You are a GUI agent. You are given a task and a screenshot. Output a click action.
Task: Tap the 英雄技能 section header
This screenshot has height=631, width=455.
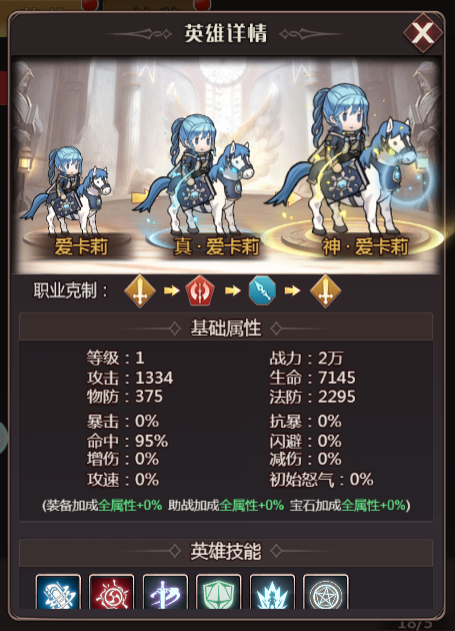pyautogui.click(x=226, y=552)
